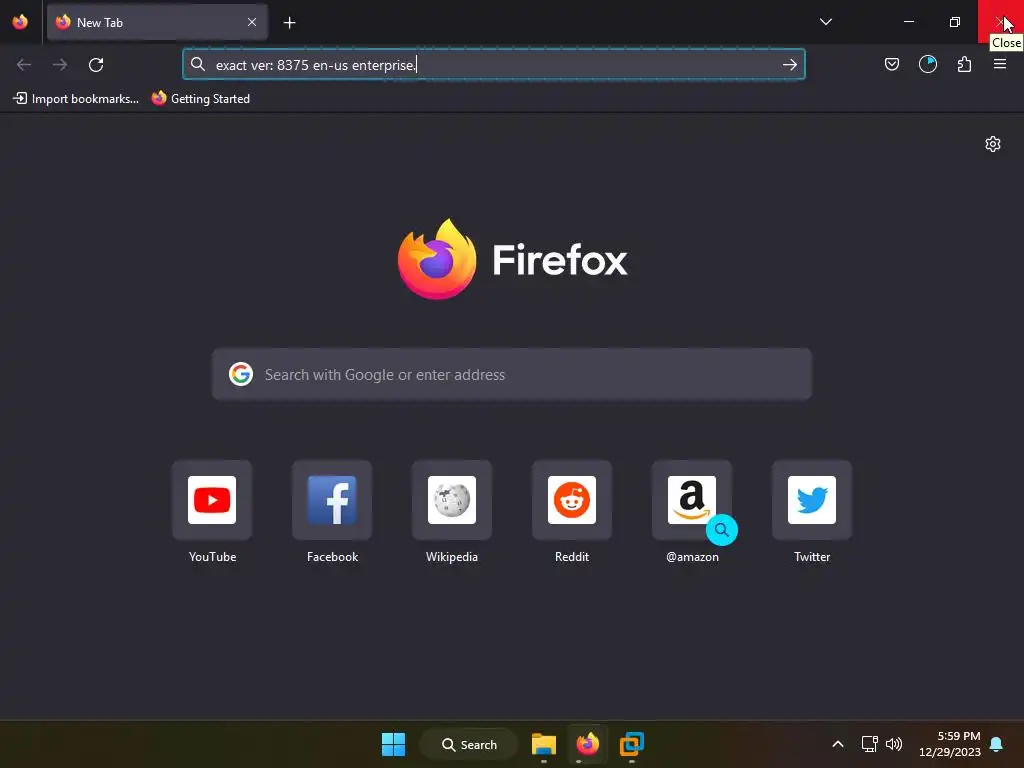The height and width of the screenshot is (768, 1024).
Task: Open the YouTube shortcut tile
Action: [x=212, y=500]
